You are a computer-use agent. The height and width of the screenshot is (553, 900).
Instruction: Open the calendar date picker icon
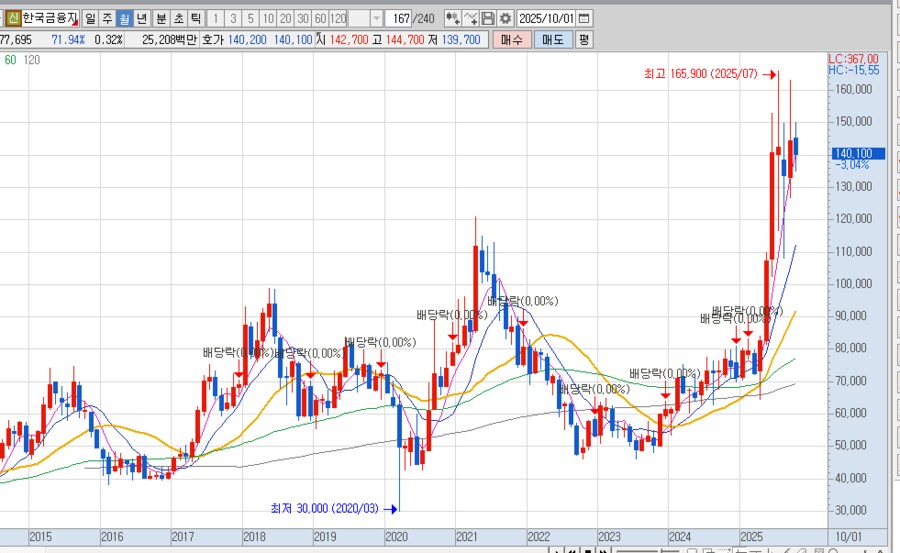coord(584,18)
